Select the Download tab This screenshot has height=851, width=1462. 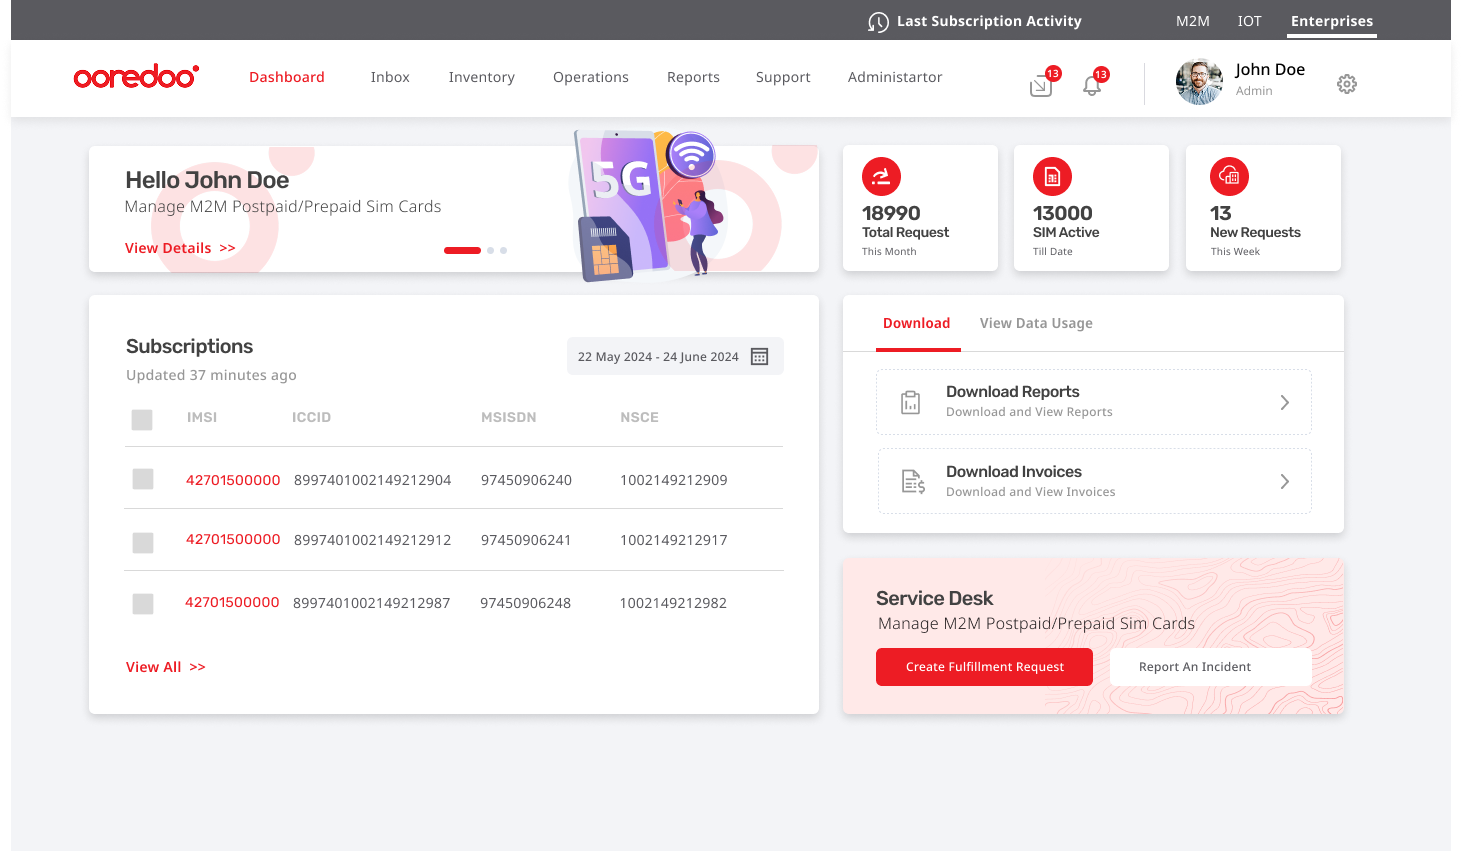(x=917, y=323)
